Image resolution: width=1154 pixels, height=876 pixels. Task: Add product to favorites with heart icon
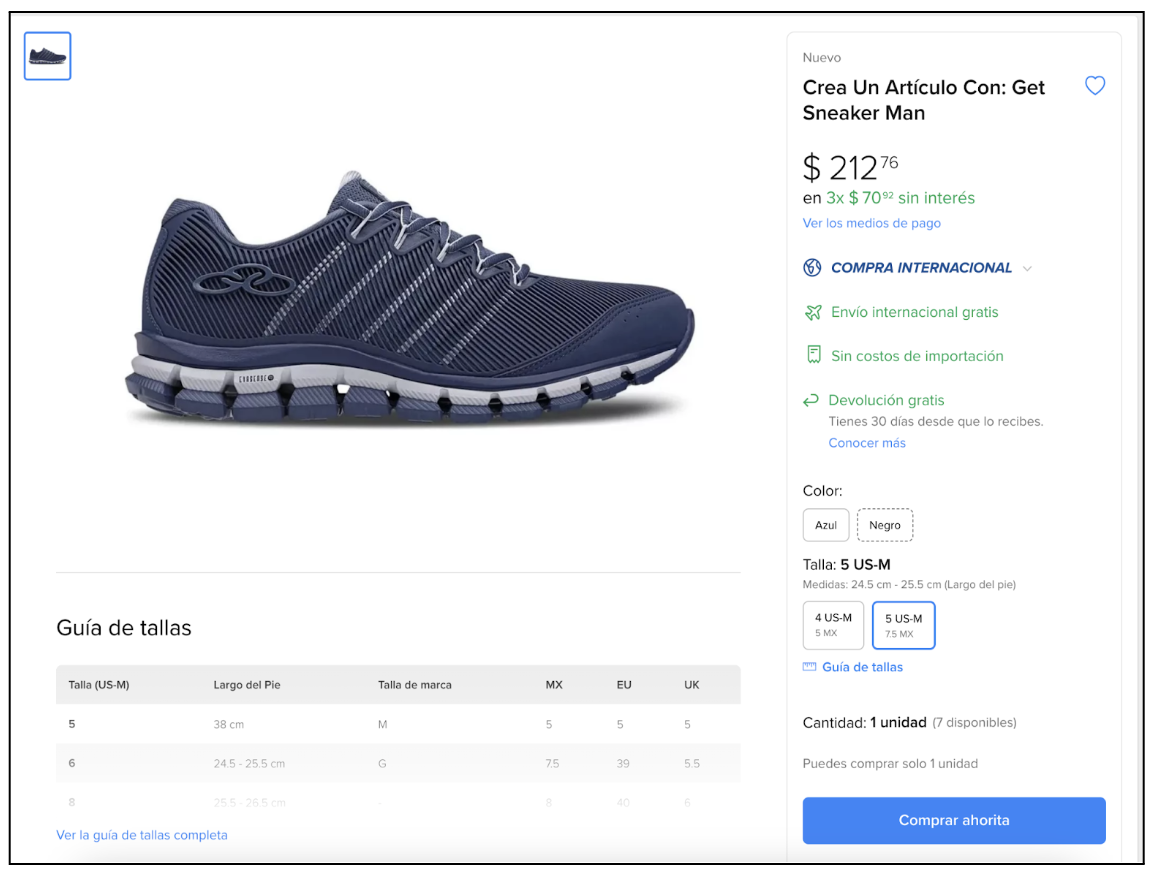[1094, 86]
